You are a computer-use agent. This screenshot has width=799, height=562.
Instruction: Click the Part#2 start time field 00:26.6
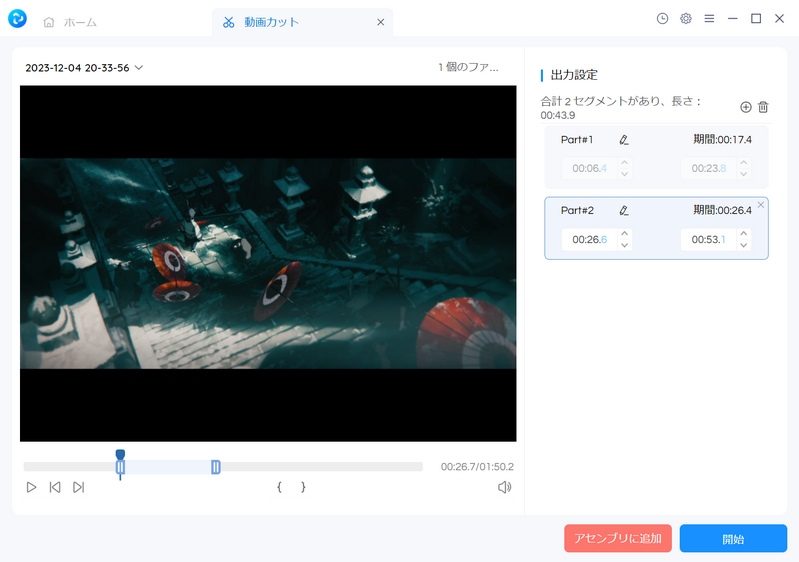click(590, 239)
